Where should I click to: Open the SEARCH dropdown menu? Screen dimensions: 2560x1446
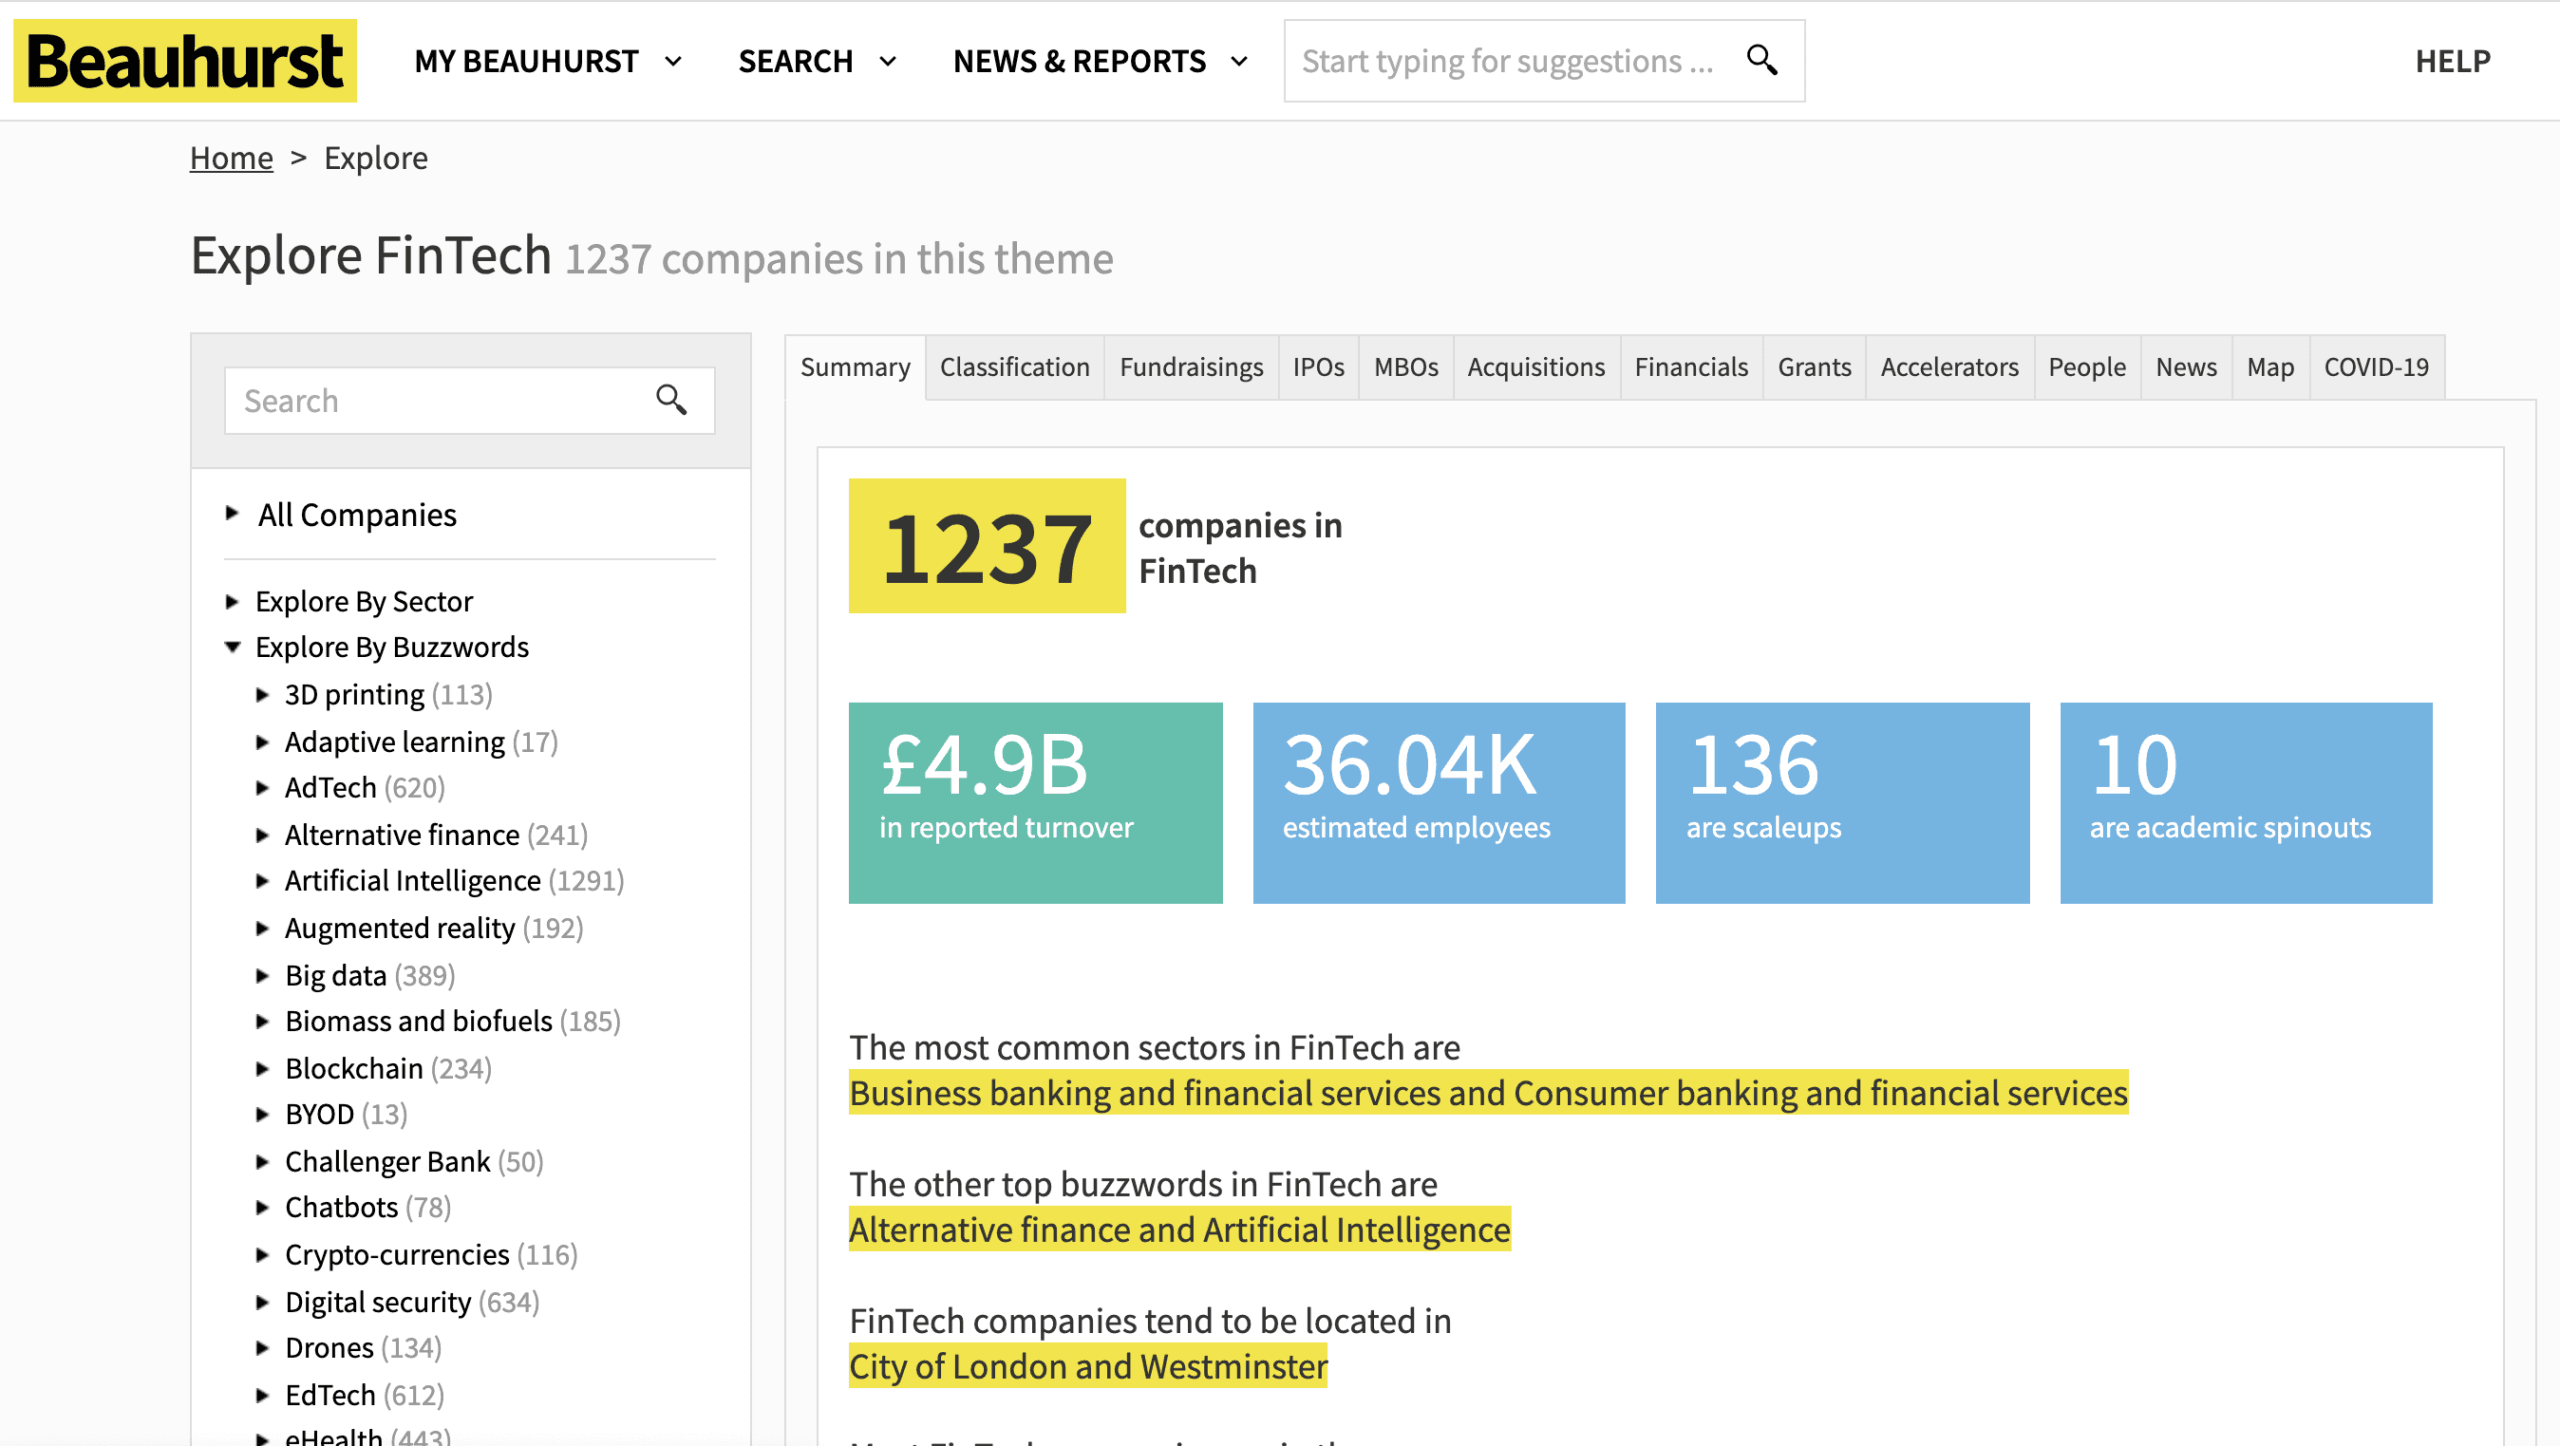pyautogui.click(x=817, y=61)
